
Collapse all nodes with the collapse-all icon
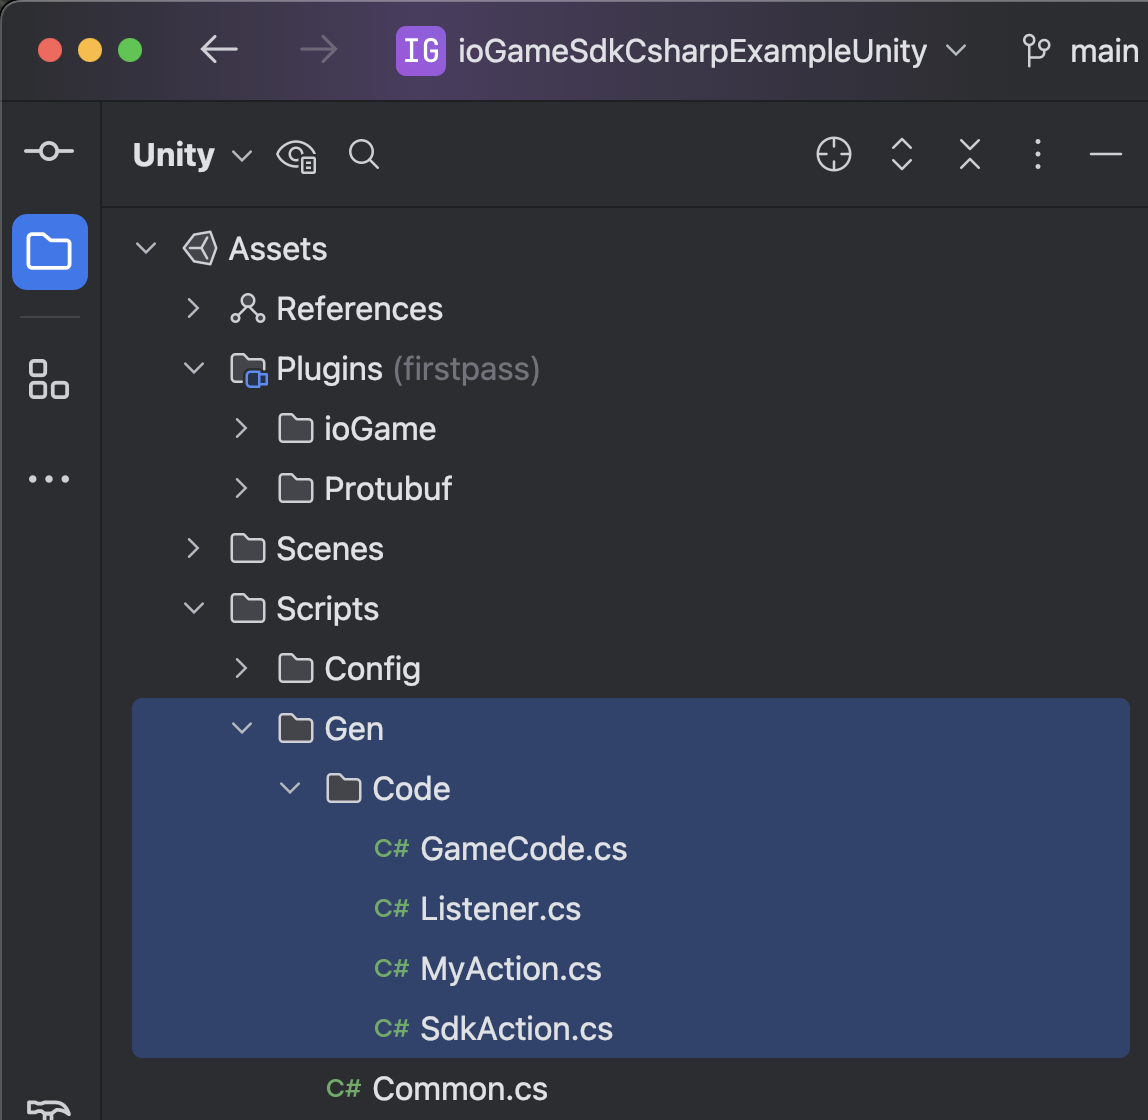click(969, 155)
